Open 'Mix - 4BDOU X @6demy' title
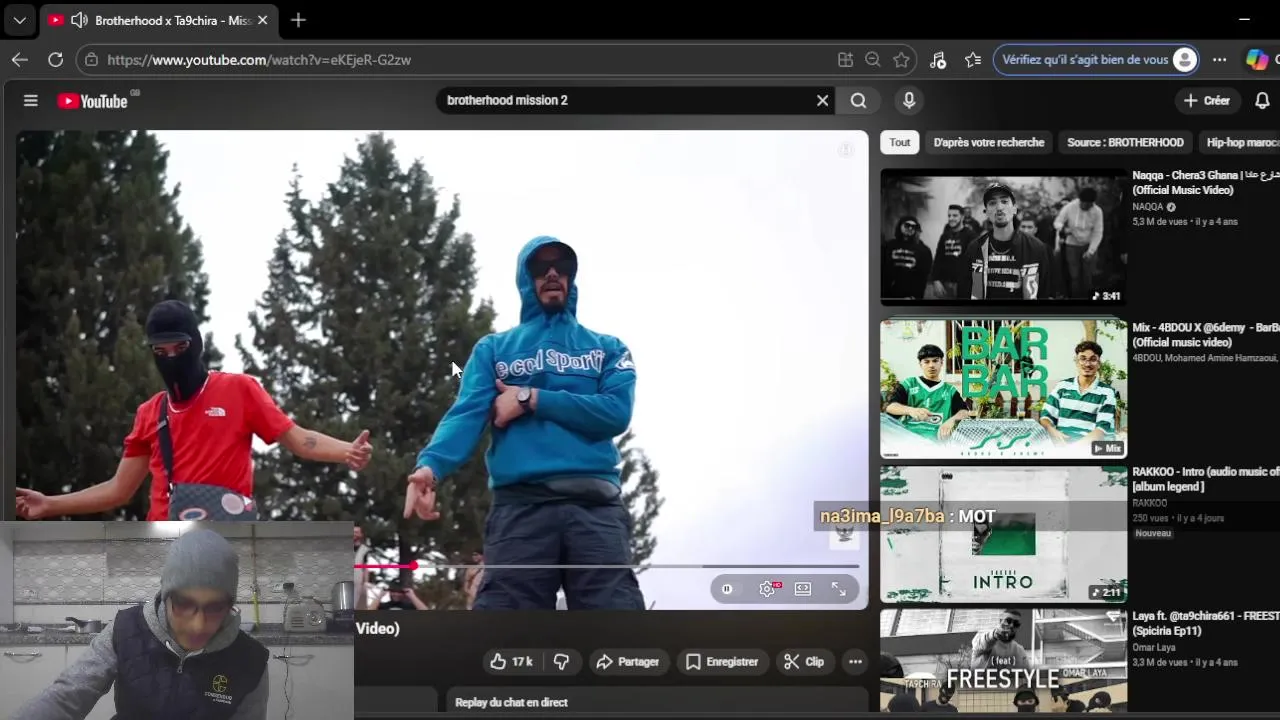1280x720 pixels. [1205, 334]
